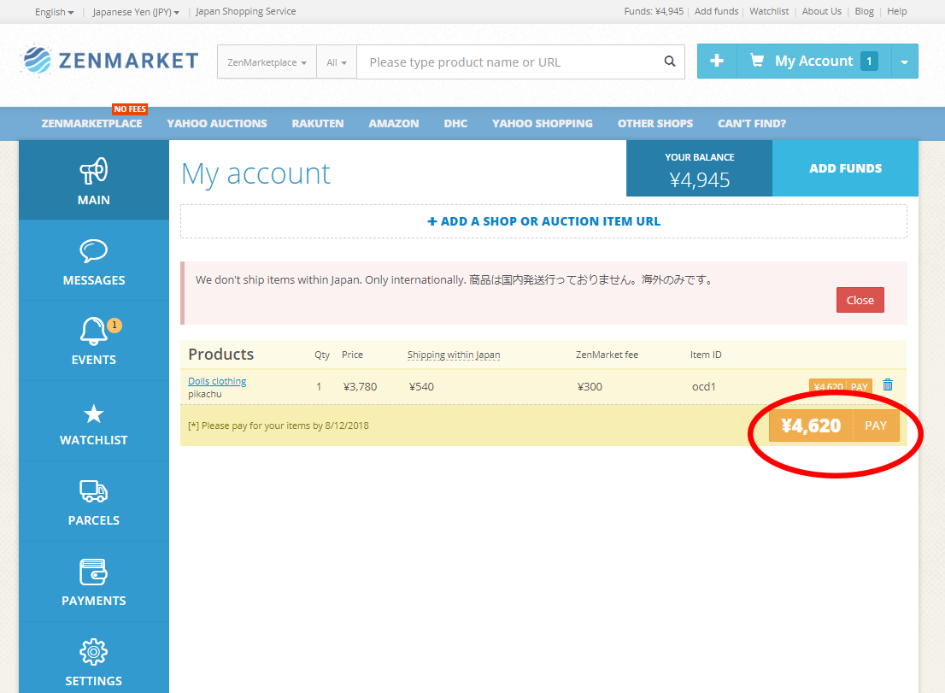This screenshot has height=693, width=945.
Task: Click the My account page heading
Action: click(x=256, y=174)
